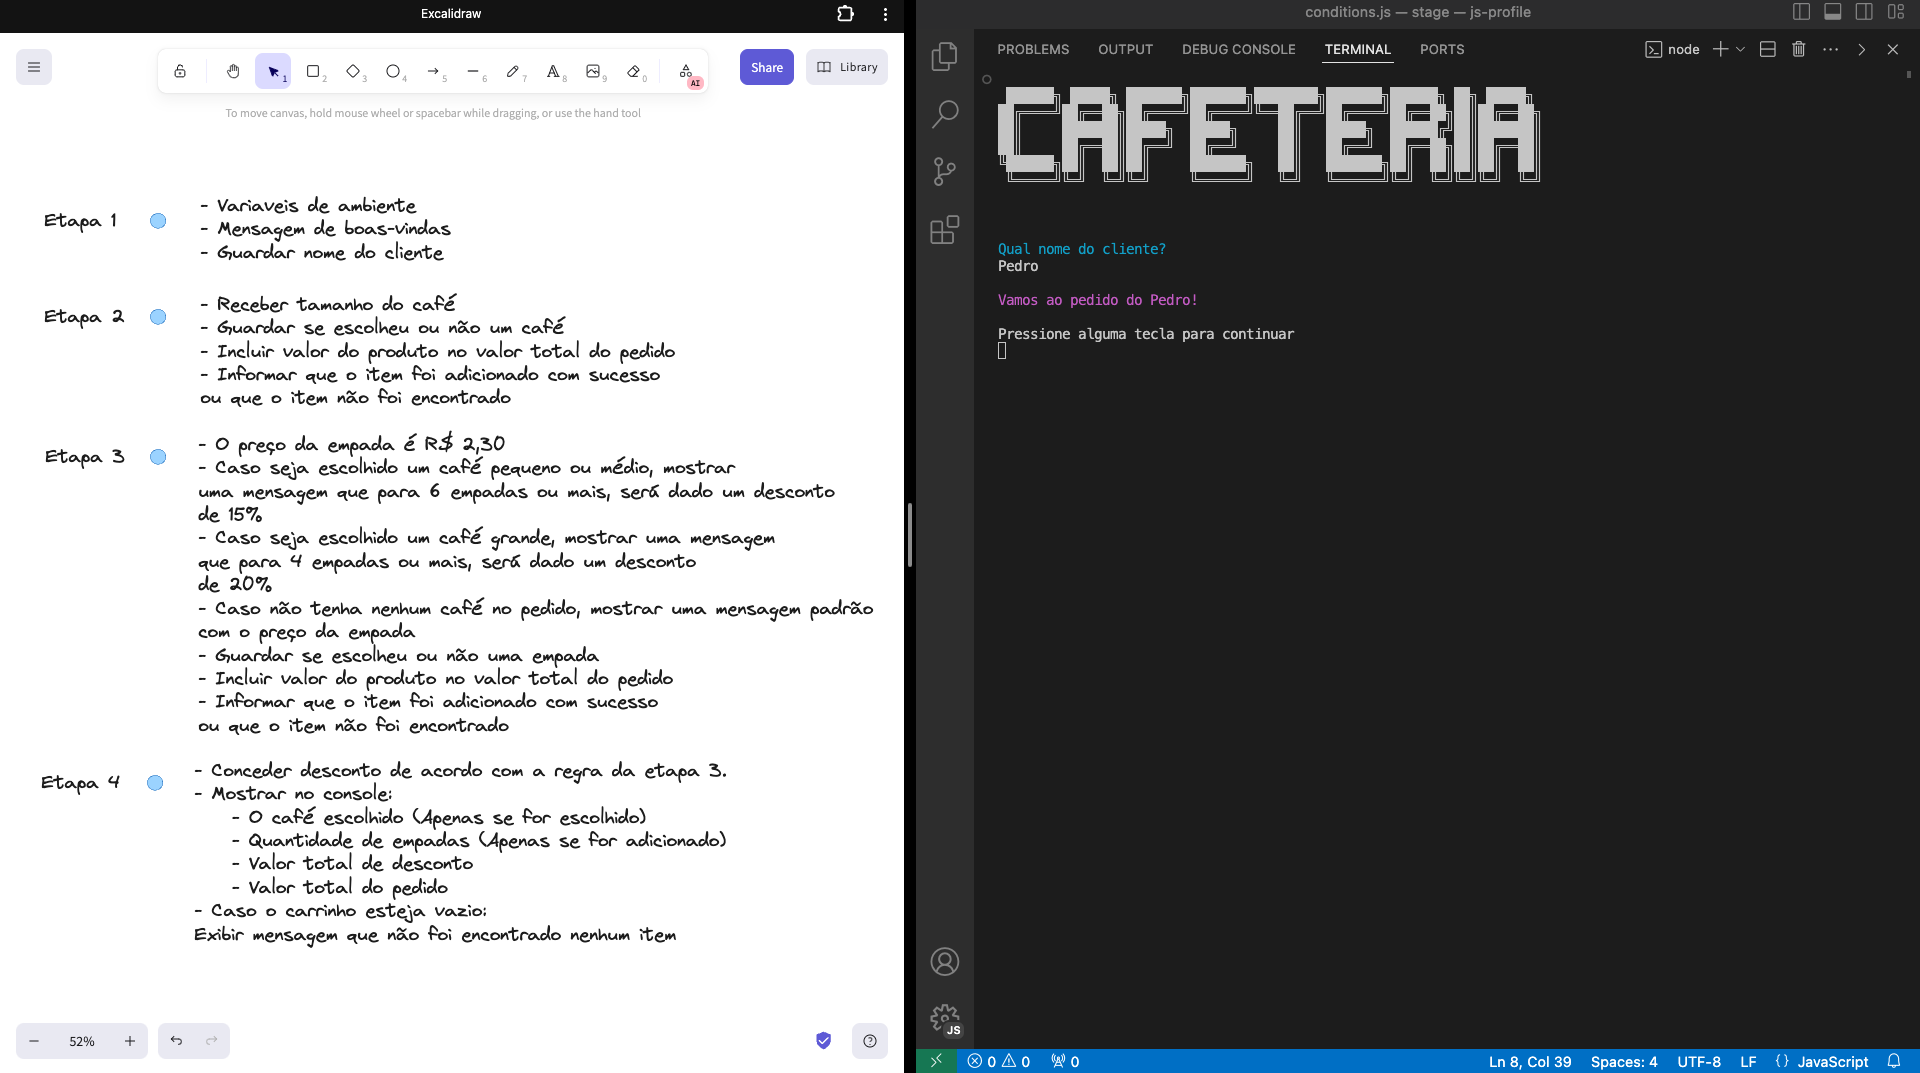Open the Manage gear settings menu
This screenshot has width=1920, height=1073.
click(945, 1020)
